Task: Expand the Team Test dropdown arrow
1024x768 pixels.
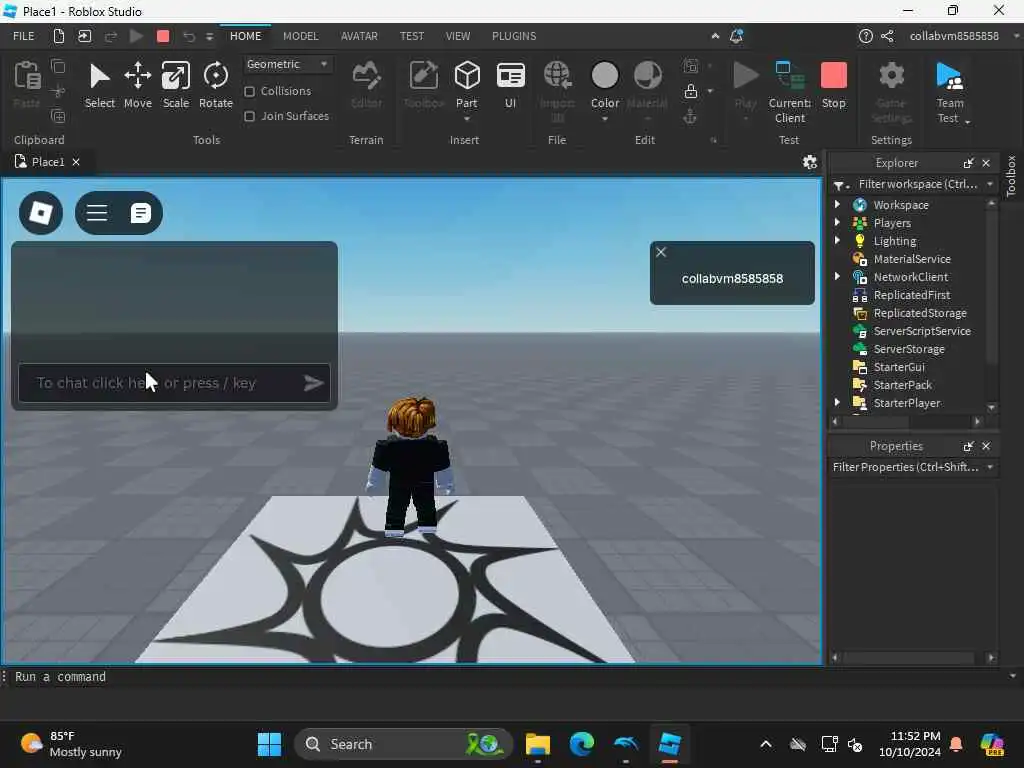Action: click(x=967, y=121)
